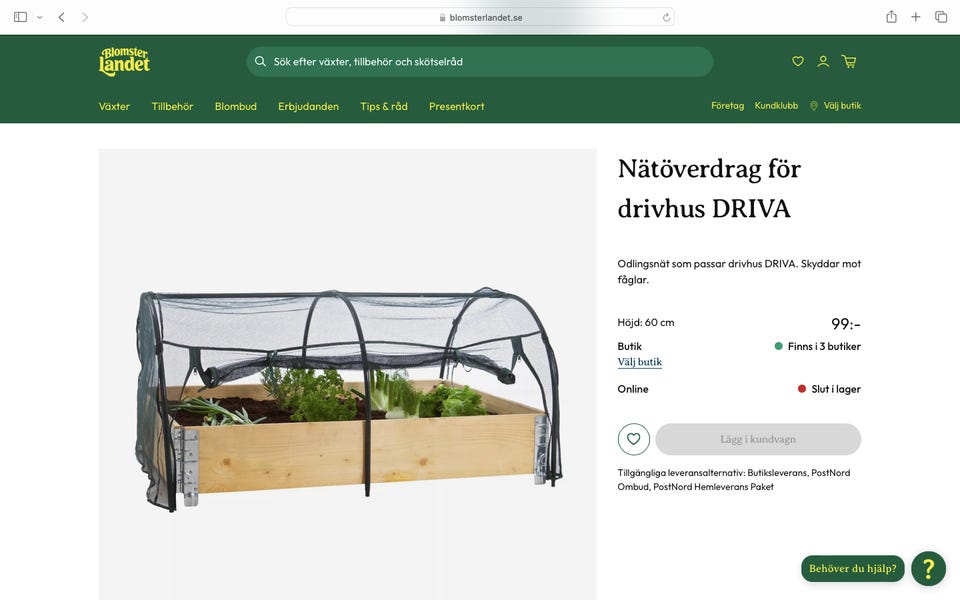The image size is (960, 600).
Task: Open the Växter menu
Action: pos(114,107)
